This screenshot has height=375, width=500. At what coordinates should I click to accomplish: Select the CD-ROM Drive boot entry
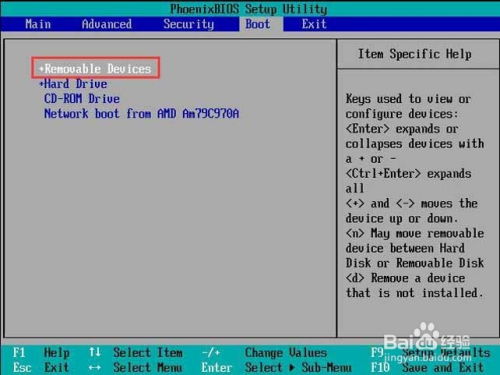82,99
